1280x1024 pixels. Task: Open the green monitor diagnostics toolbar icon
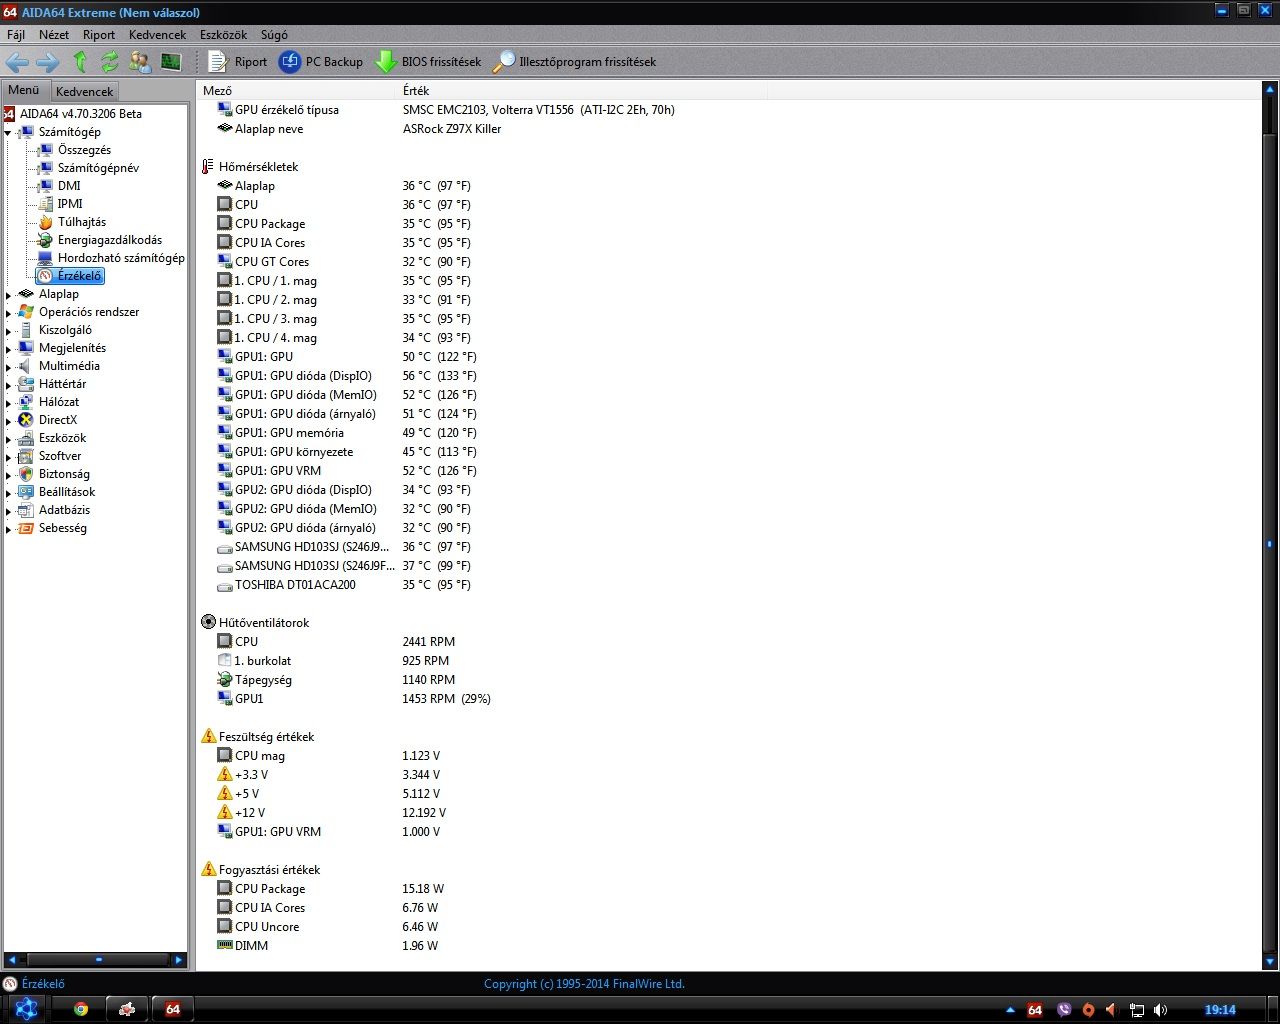(171, 62)
